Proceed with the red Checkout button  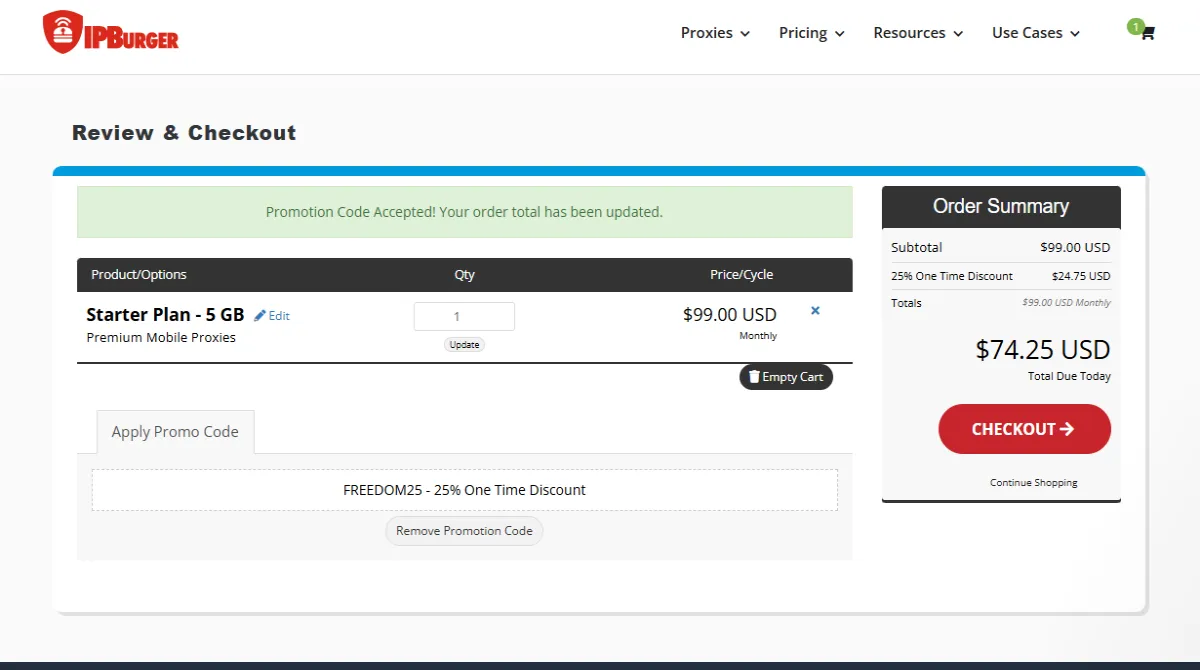tap(1024, 429)
